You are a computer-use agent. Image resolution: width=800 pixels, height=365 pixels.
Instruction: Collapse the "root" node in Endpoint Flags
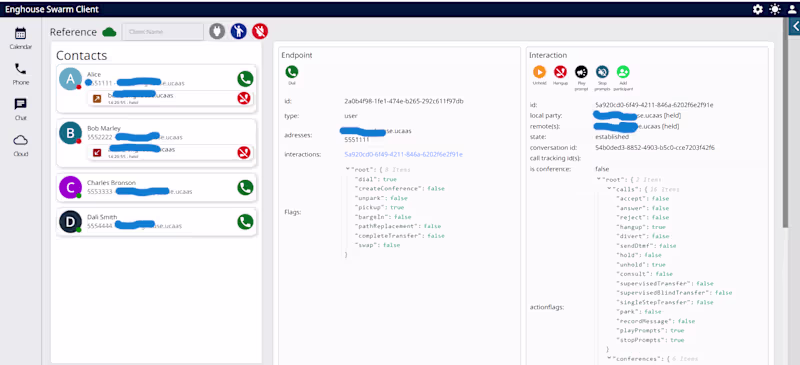pos(348,169)
